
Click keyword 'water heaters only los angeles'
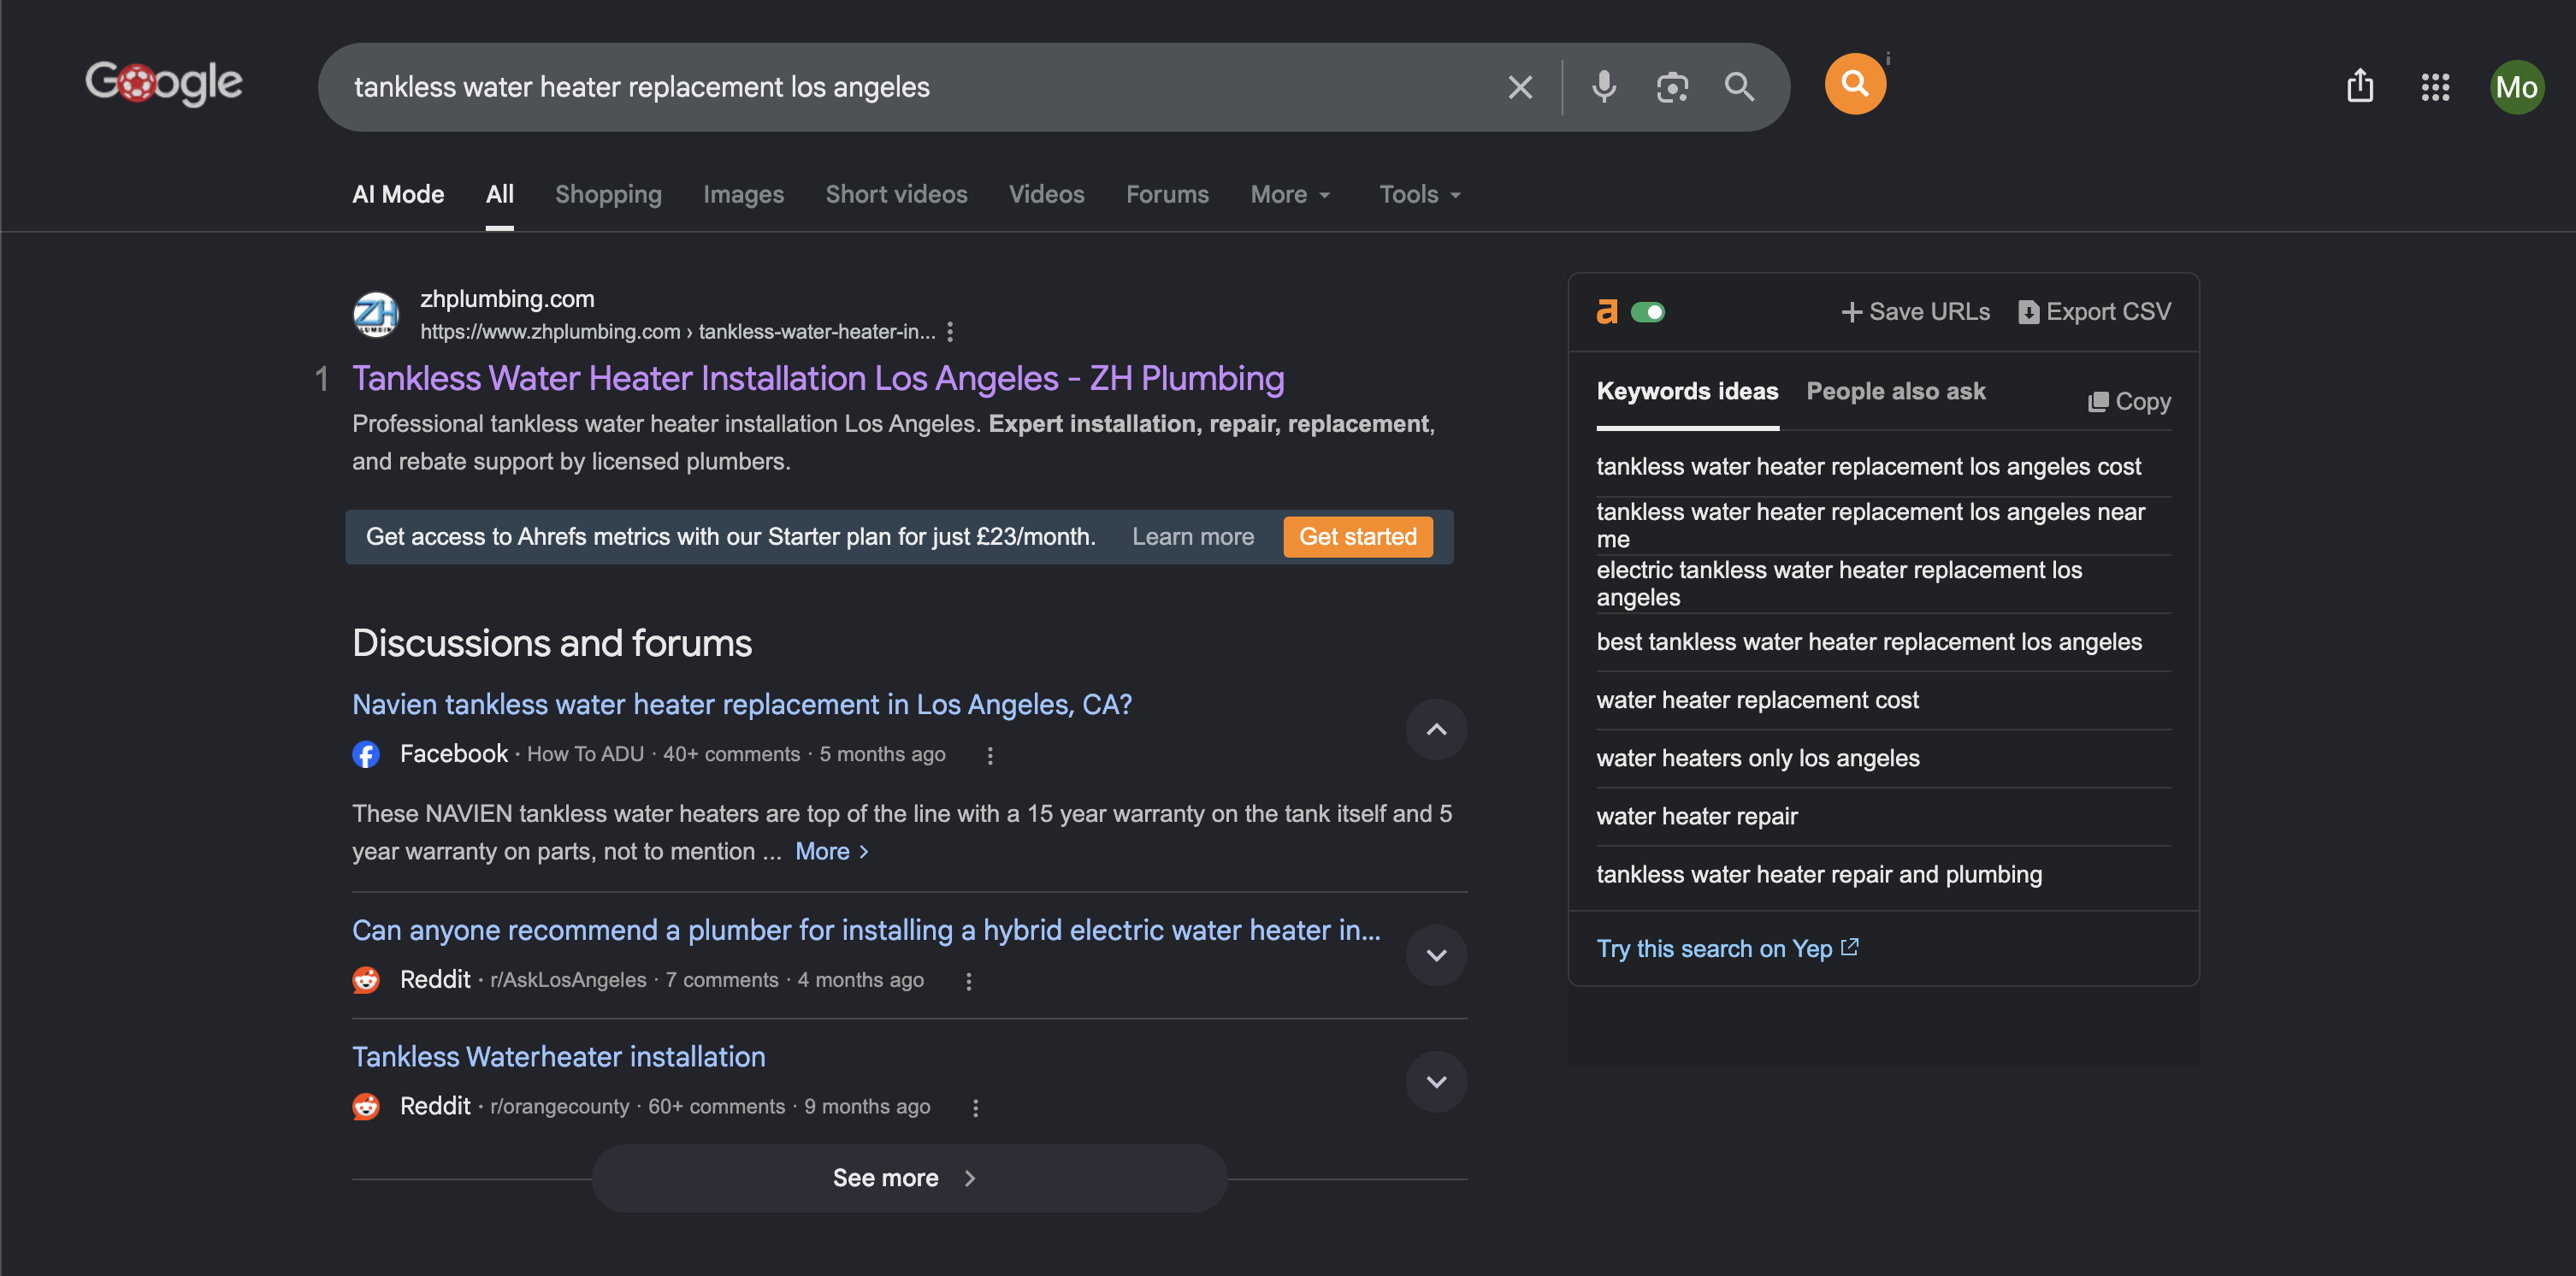pos(1757,758)
